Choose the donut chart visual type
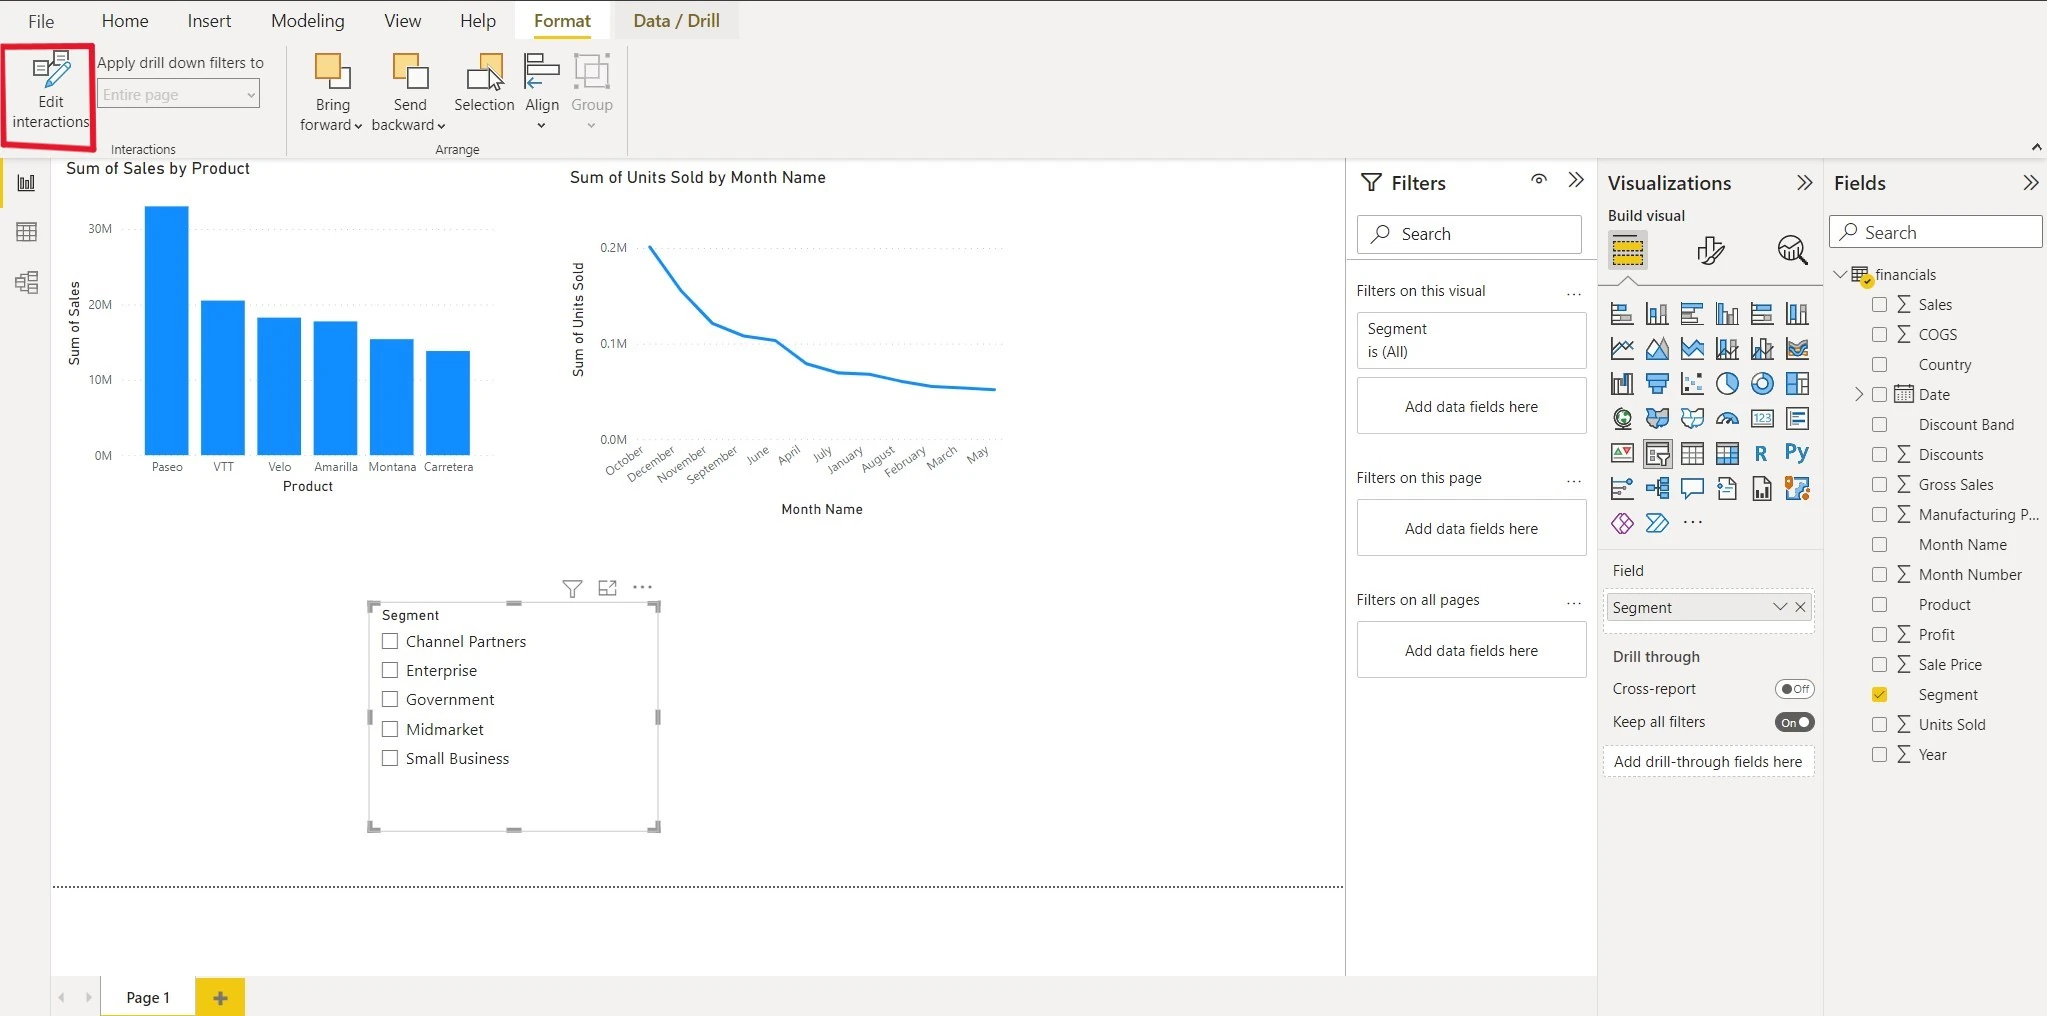The height and width of the screenshot is (1016, 2047). coord(1762,384)
